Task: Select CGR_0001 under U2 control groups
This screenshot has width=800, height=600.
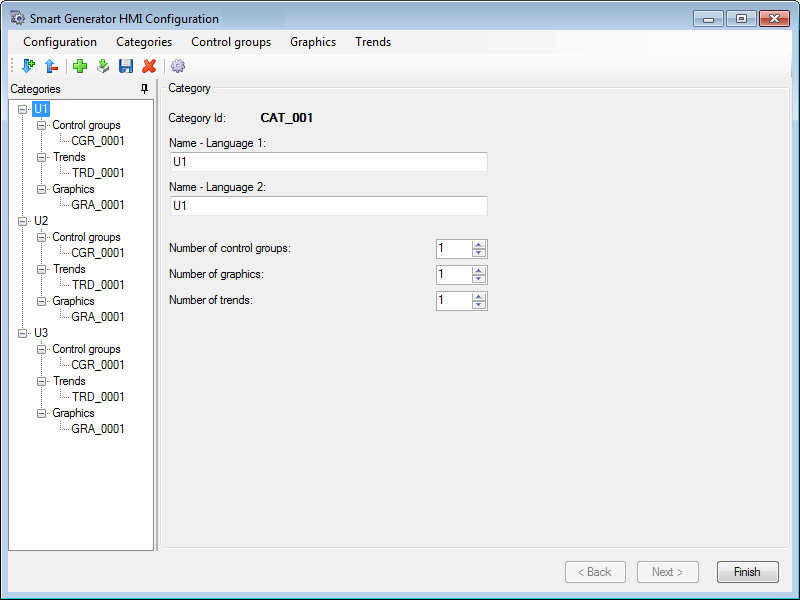Action: click(x=98, y=253)
